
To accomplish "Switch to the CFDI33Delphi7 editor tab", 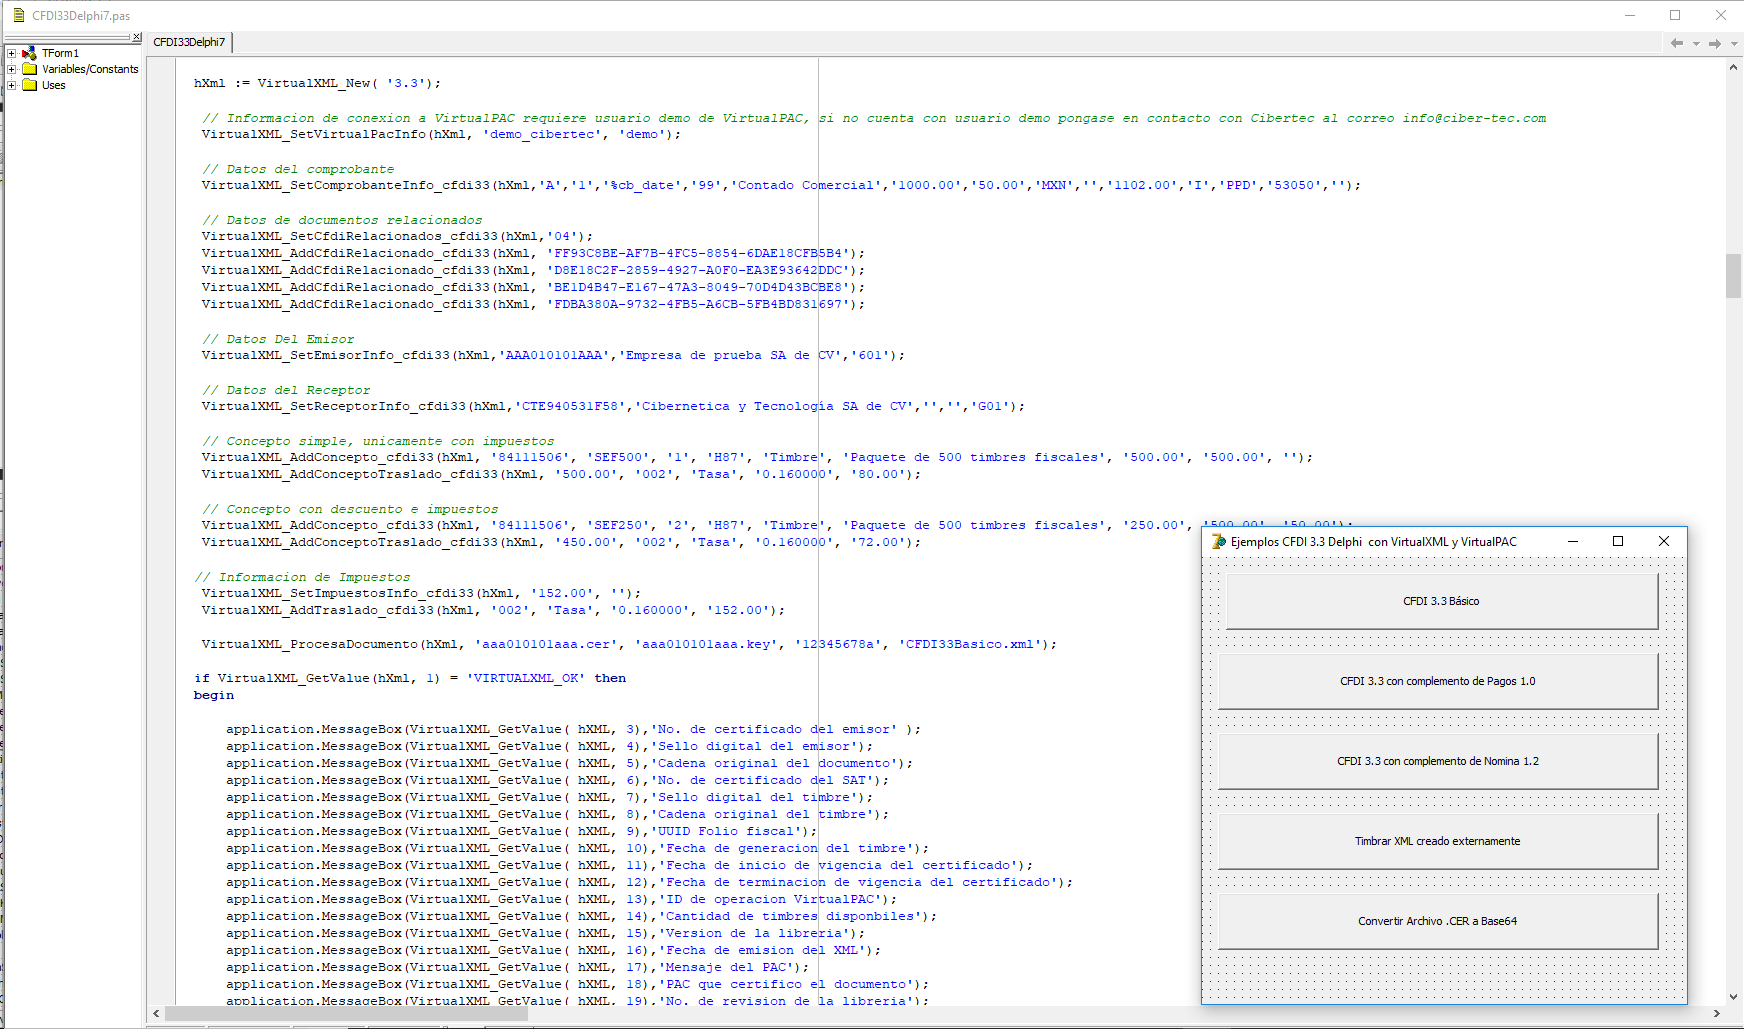I will [189, 42].
